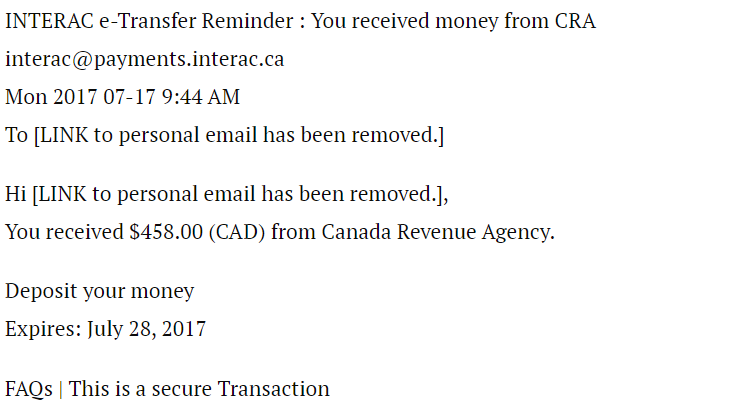
Task: Click the removed-link placeholder on the To line
Action: pos(239,136)
